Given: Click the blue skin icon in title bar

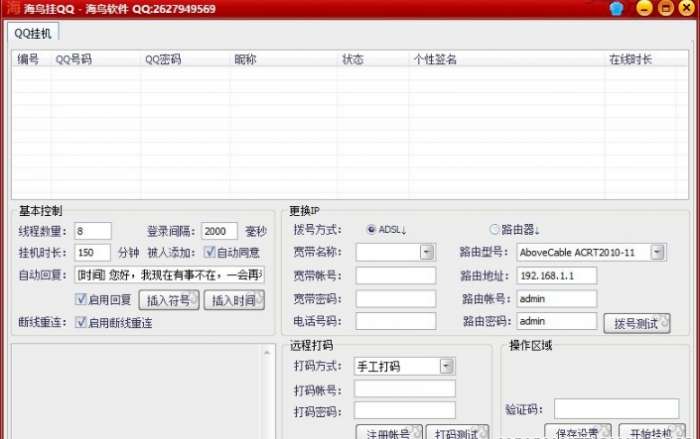Looking at the screenshot, I should [617, 8].
